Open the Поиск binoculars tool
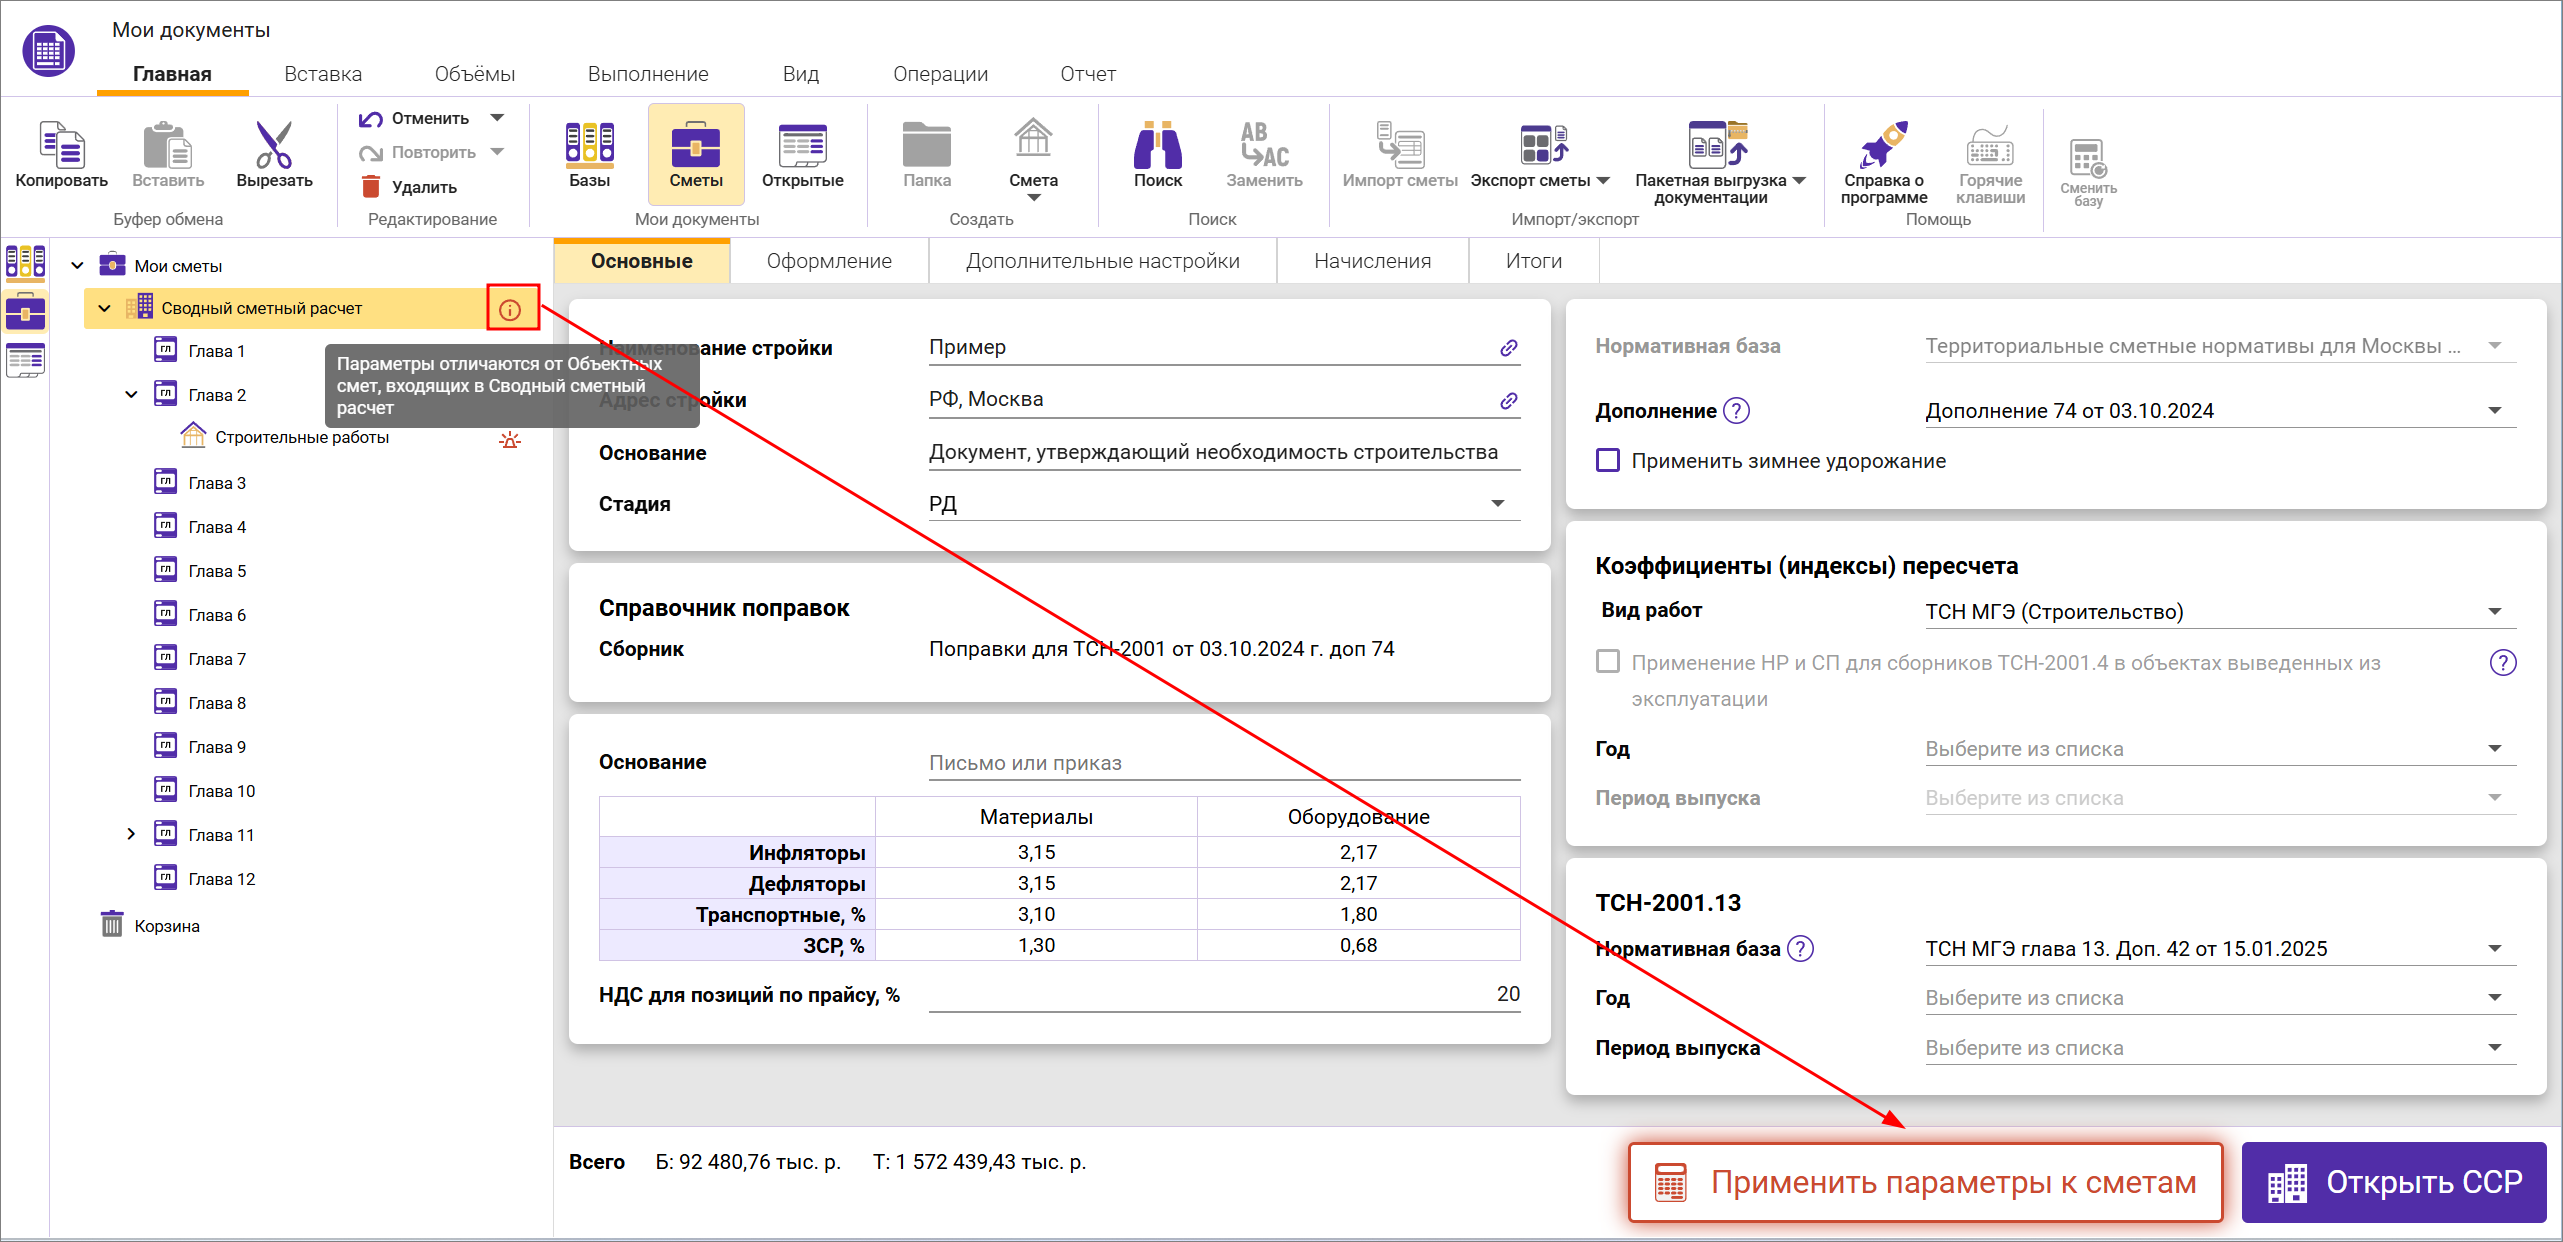 (x=1157, y=146)
